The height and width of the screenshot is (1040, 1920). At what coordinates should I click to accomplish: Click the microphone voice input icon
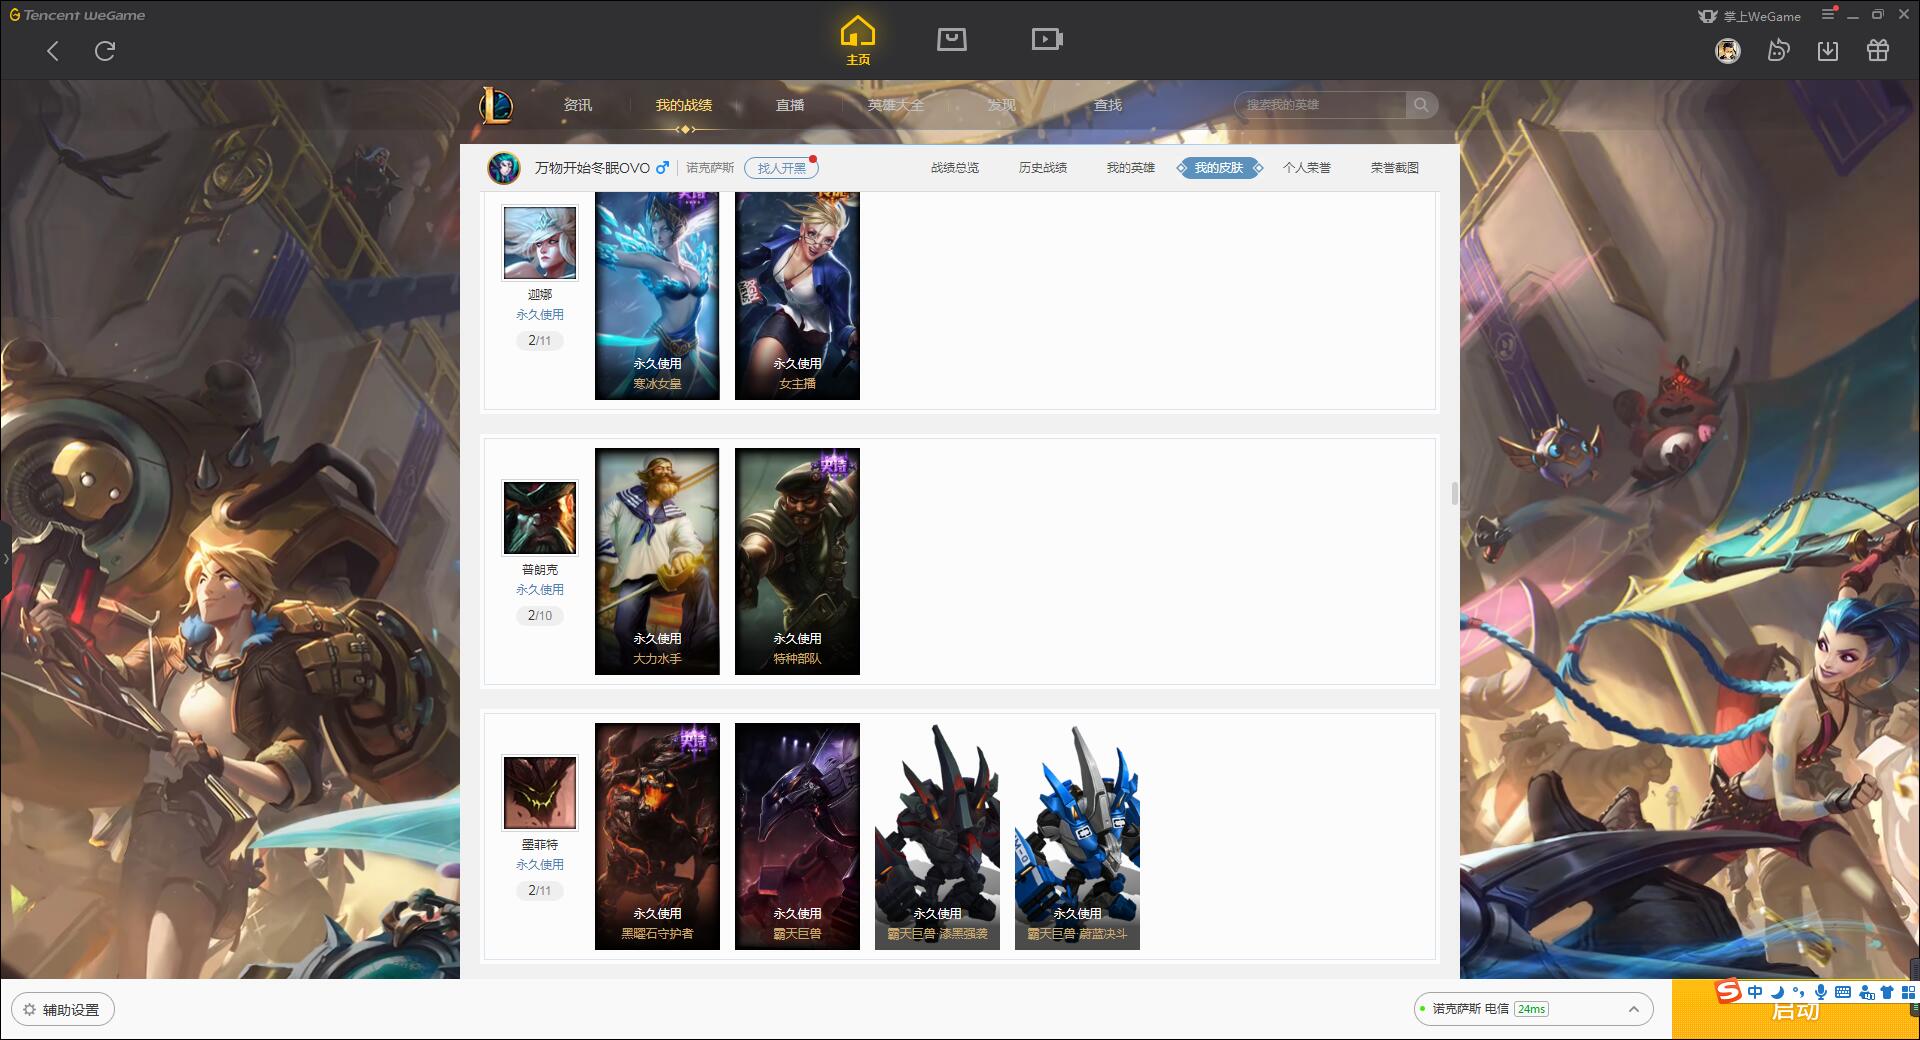pyautogui.click(x=1821, y=992)
